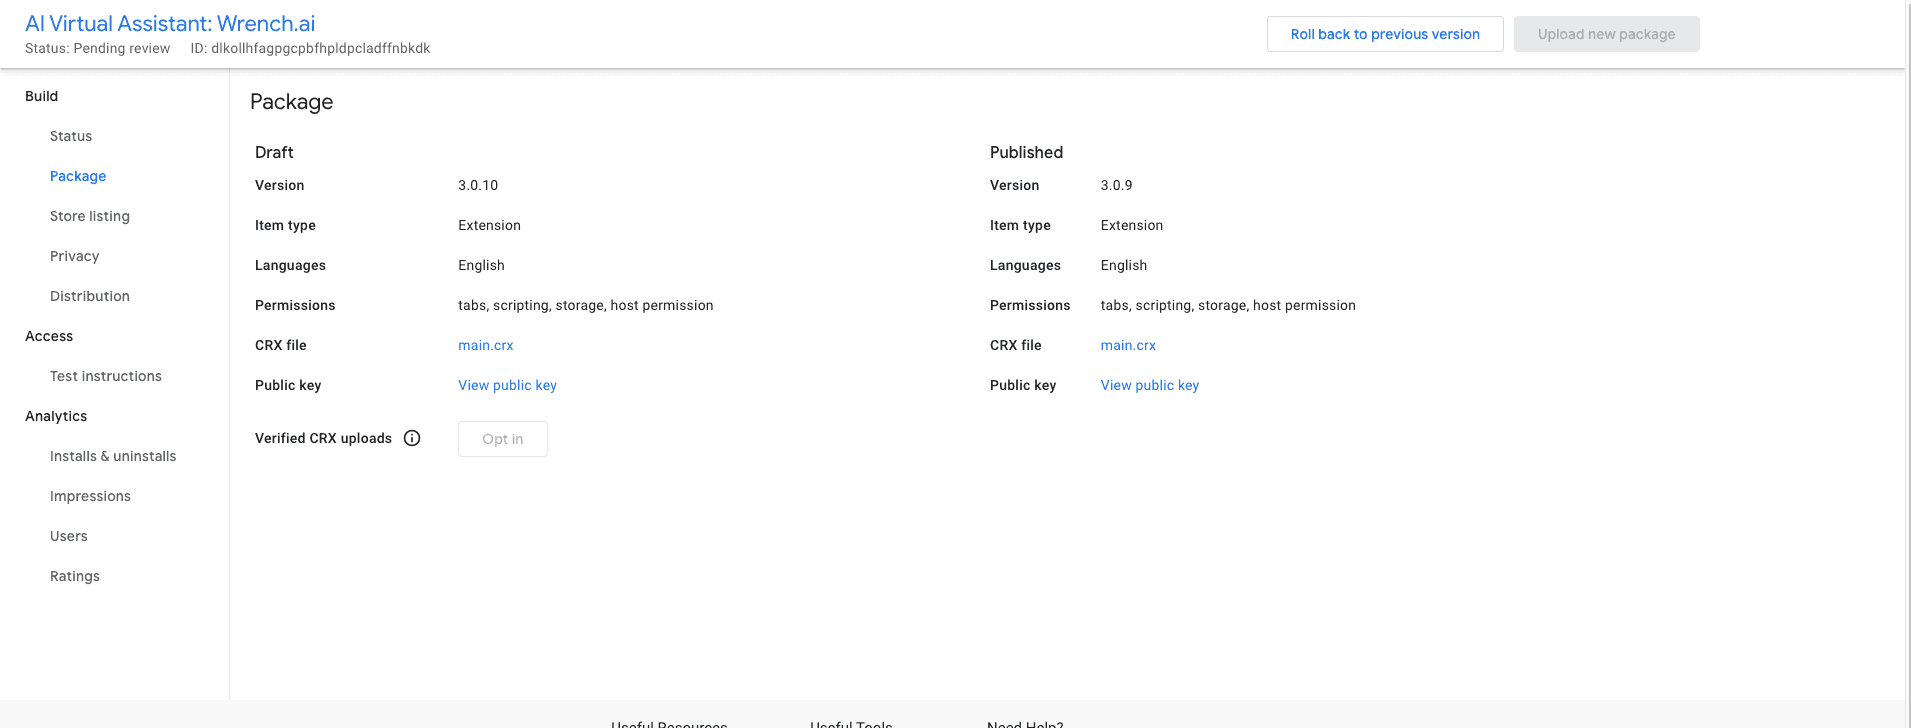Screen dimensions: 1911x728
Task: Click the Access section heading
Action: (49, 336)
